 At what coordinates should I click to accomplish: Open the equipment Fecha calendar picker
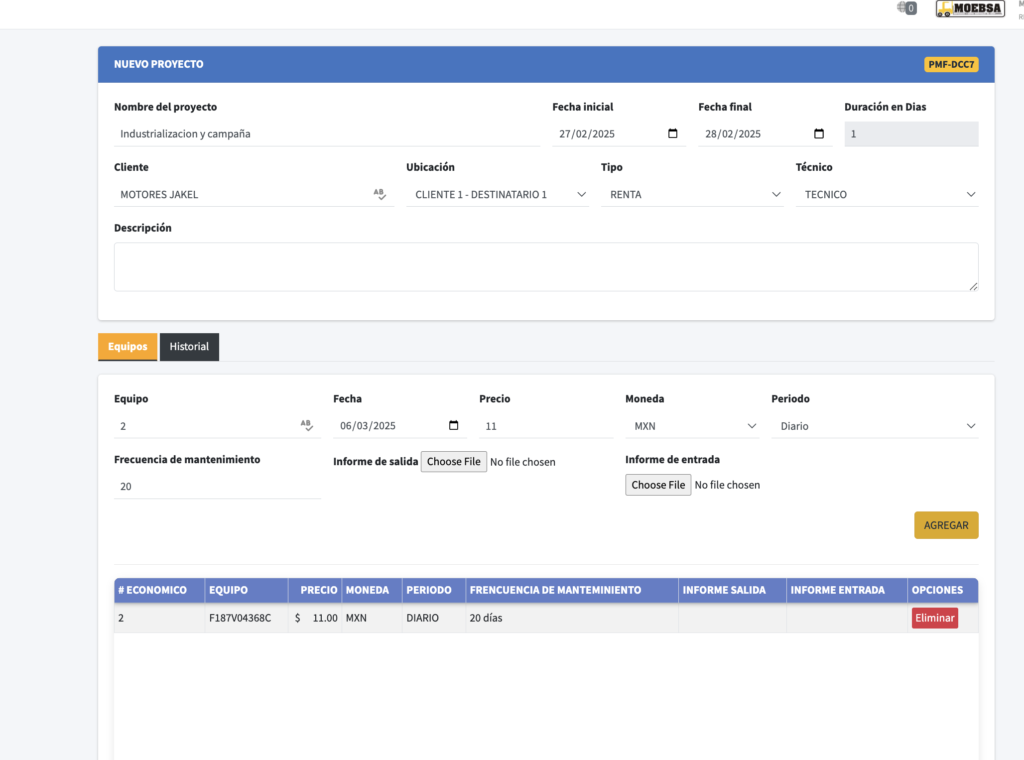pos(454,426)
